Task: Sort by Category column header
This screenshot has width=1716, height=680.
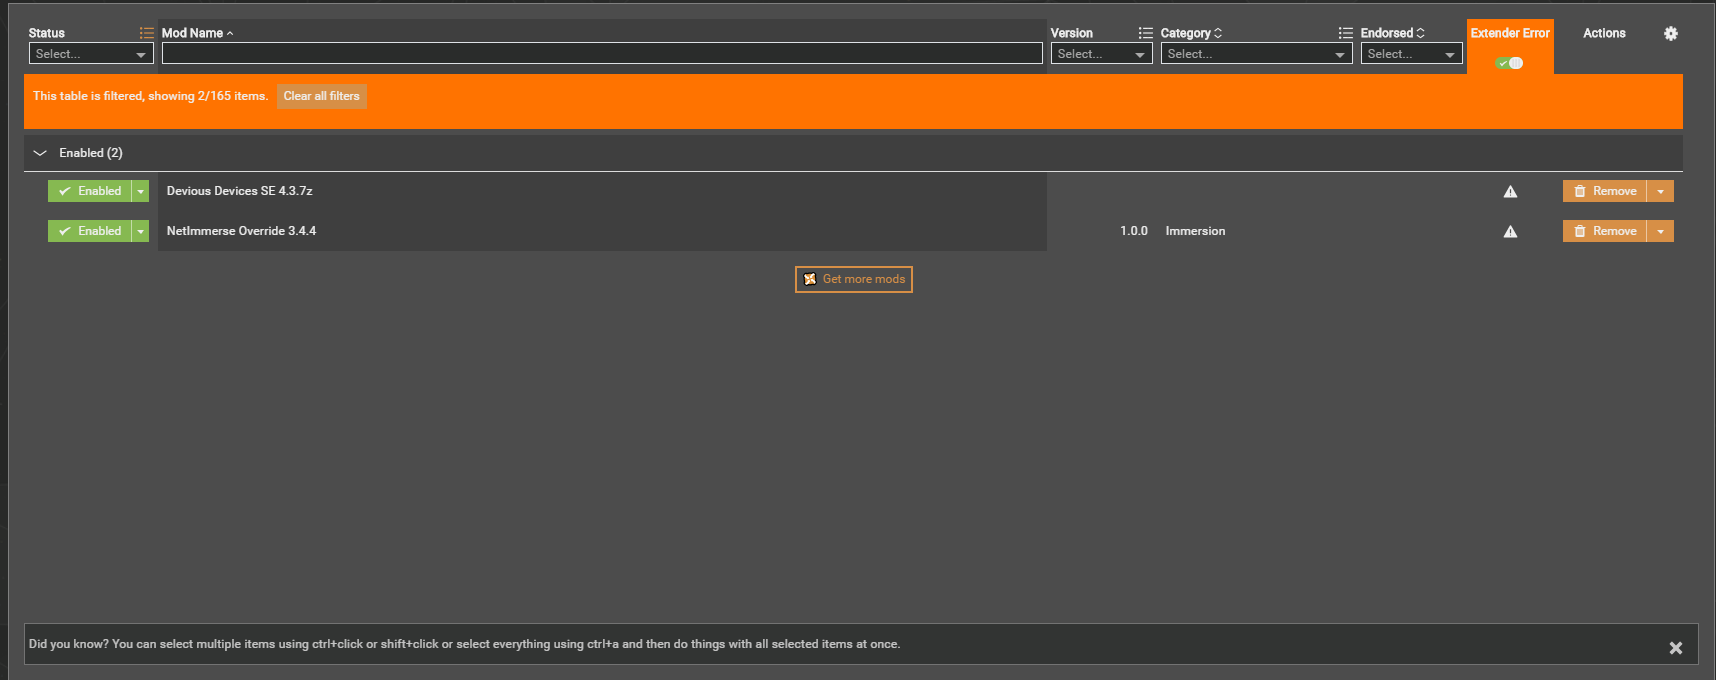Action: [x=1191, y=33]
